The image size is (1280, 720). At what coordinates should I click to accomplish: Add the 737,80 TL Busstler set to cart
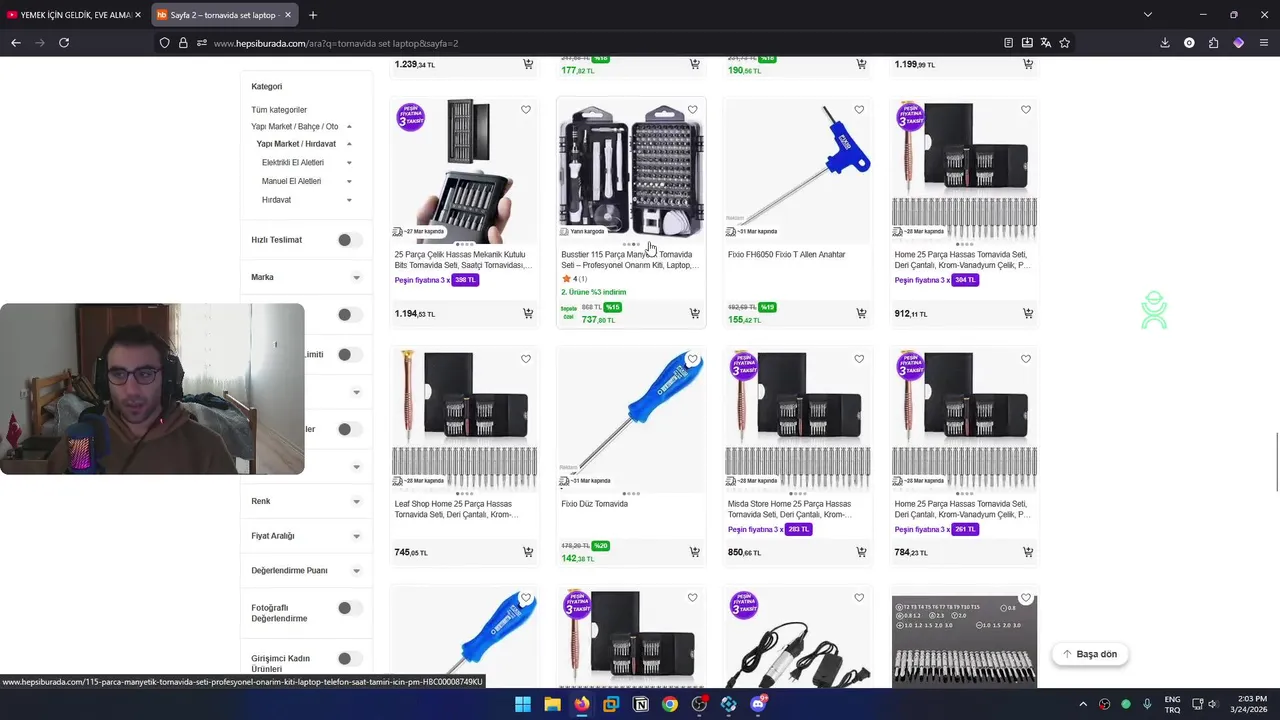coord(694,314)
